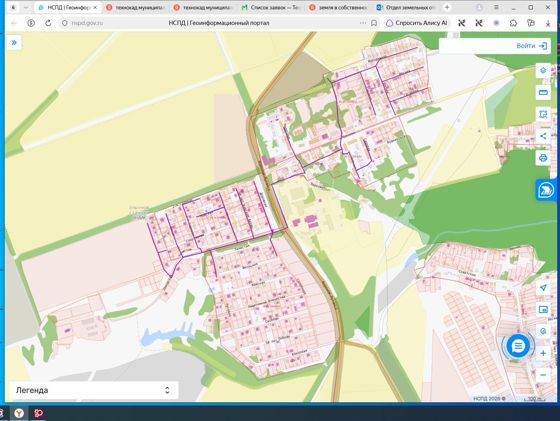
Task: Print the map with printer icon
Action: click(x=543, y=158)
